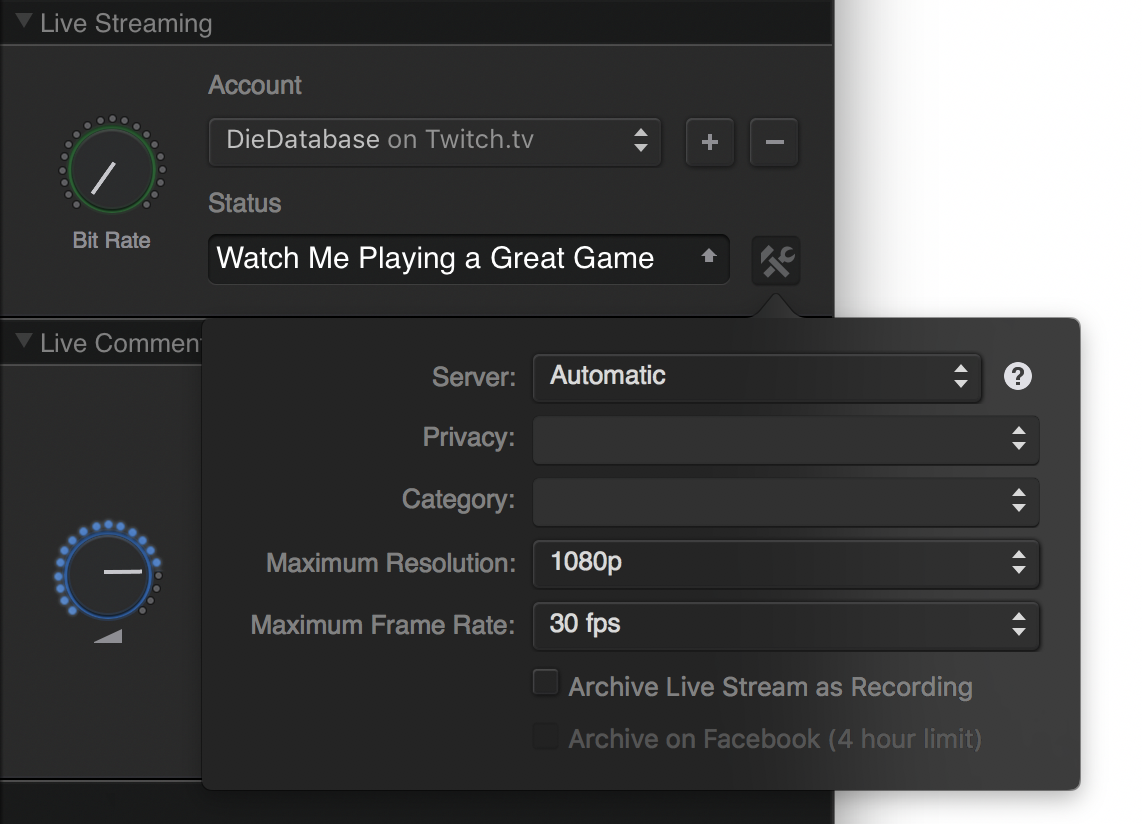Open the Maximum Resolution dropdown
The height and width of the screenshot is (824, 1142).
pos(785,563)
